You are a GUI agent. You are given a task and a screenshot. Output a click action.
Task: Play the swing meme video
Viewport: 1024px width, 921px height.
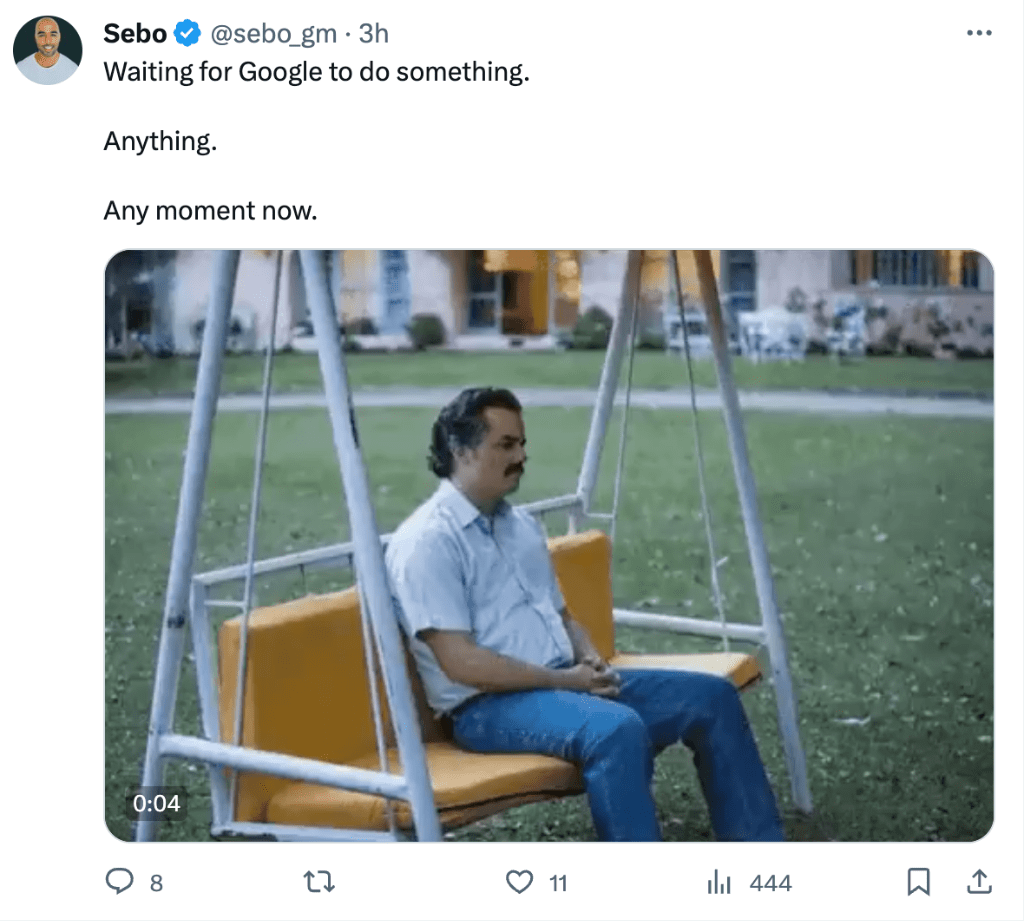[x=549, y=545]
